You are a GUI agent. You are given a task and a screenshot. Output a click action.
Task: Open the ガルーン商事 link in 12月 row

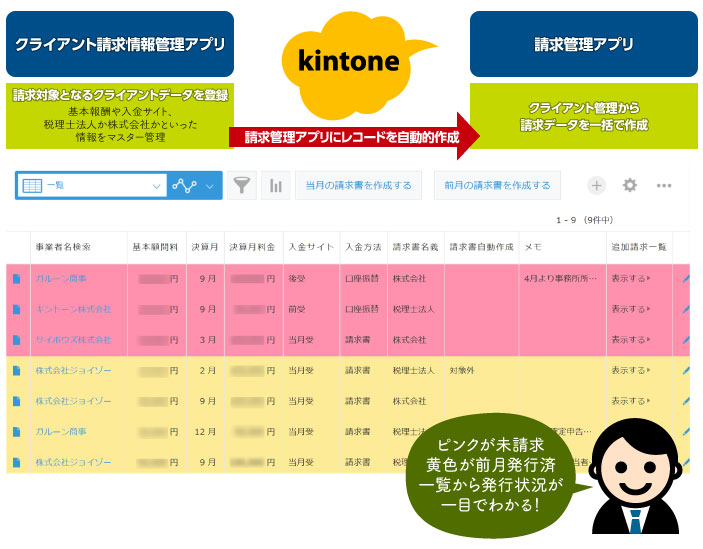(61, 431)
